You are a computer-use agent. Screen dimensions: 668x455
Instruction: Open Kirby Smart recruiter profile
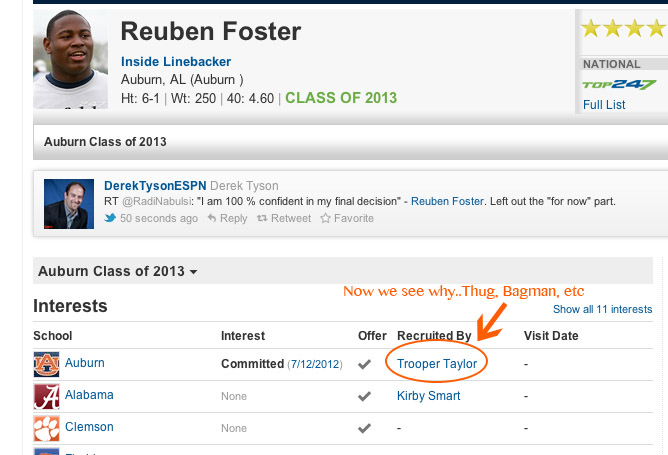(428, 395)
